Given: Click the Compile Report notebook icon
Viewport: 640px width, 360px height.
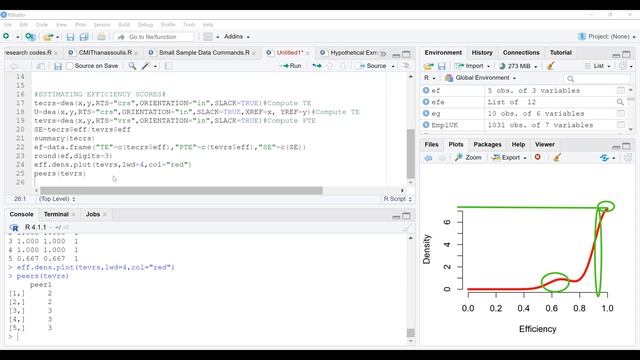Looking at the screenshot, I should pyautogui.click(x=169, y=66).
